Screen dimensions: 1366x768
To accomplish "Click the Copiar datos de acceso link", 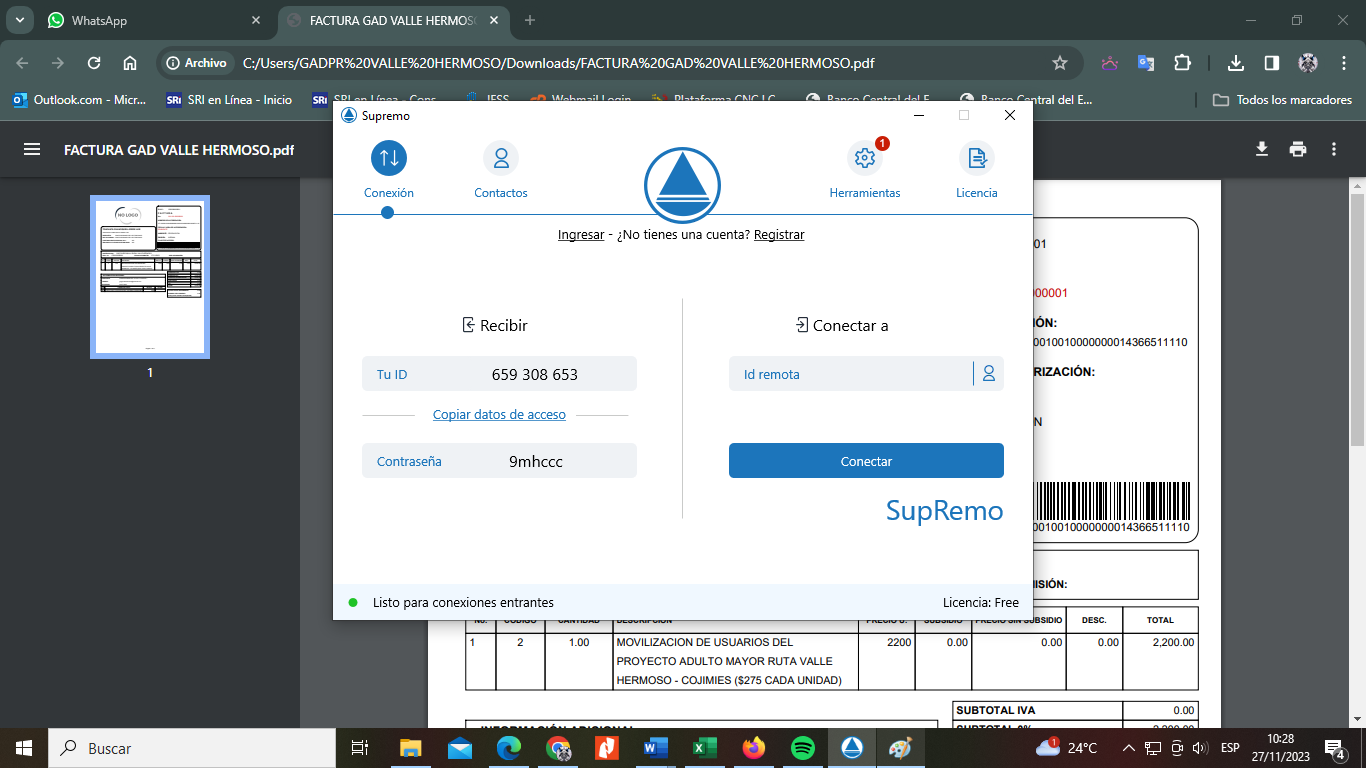I will pos(499,415).
